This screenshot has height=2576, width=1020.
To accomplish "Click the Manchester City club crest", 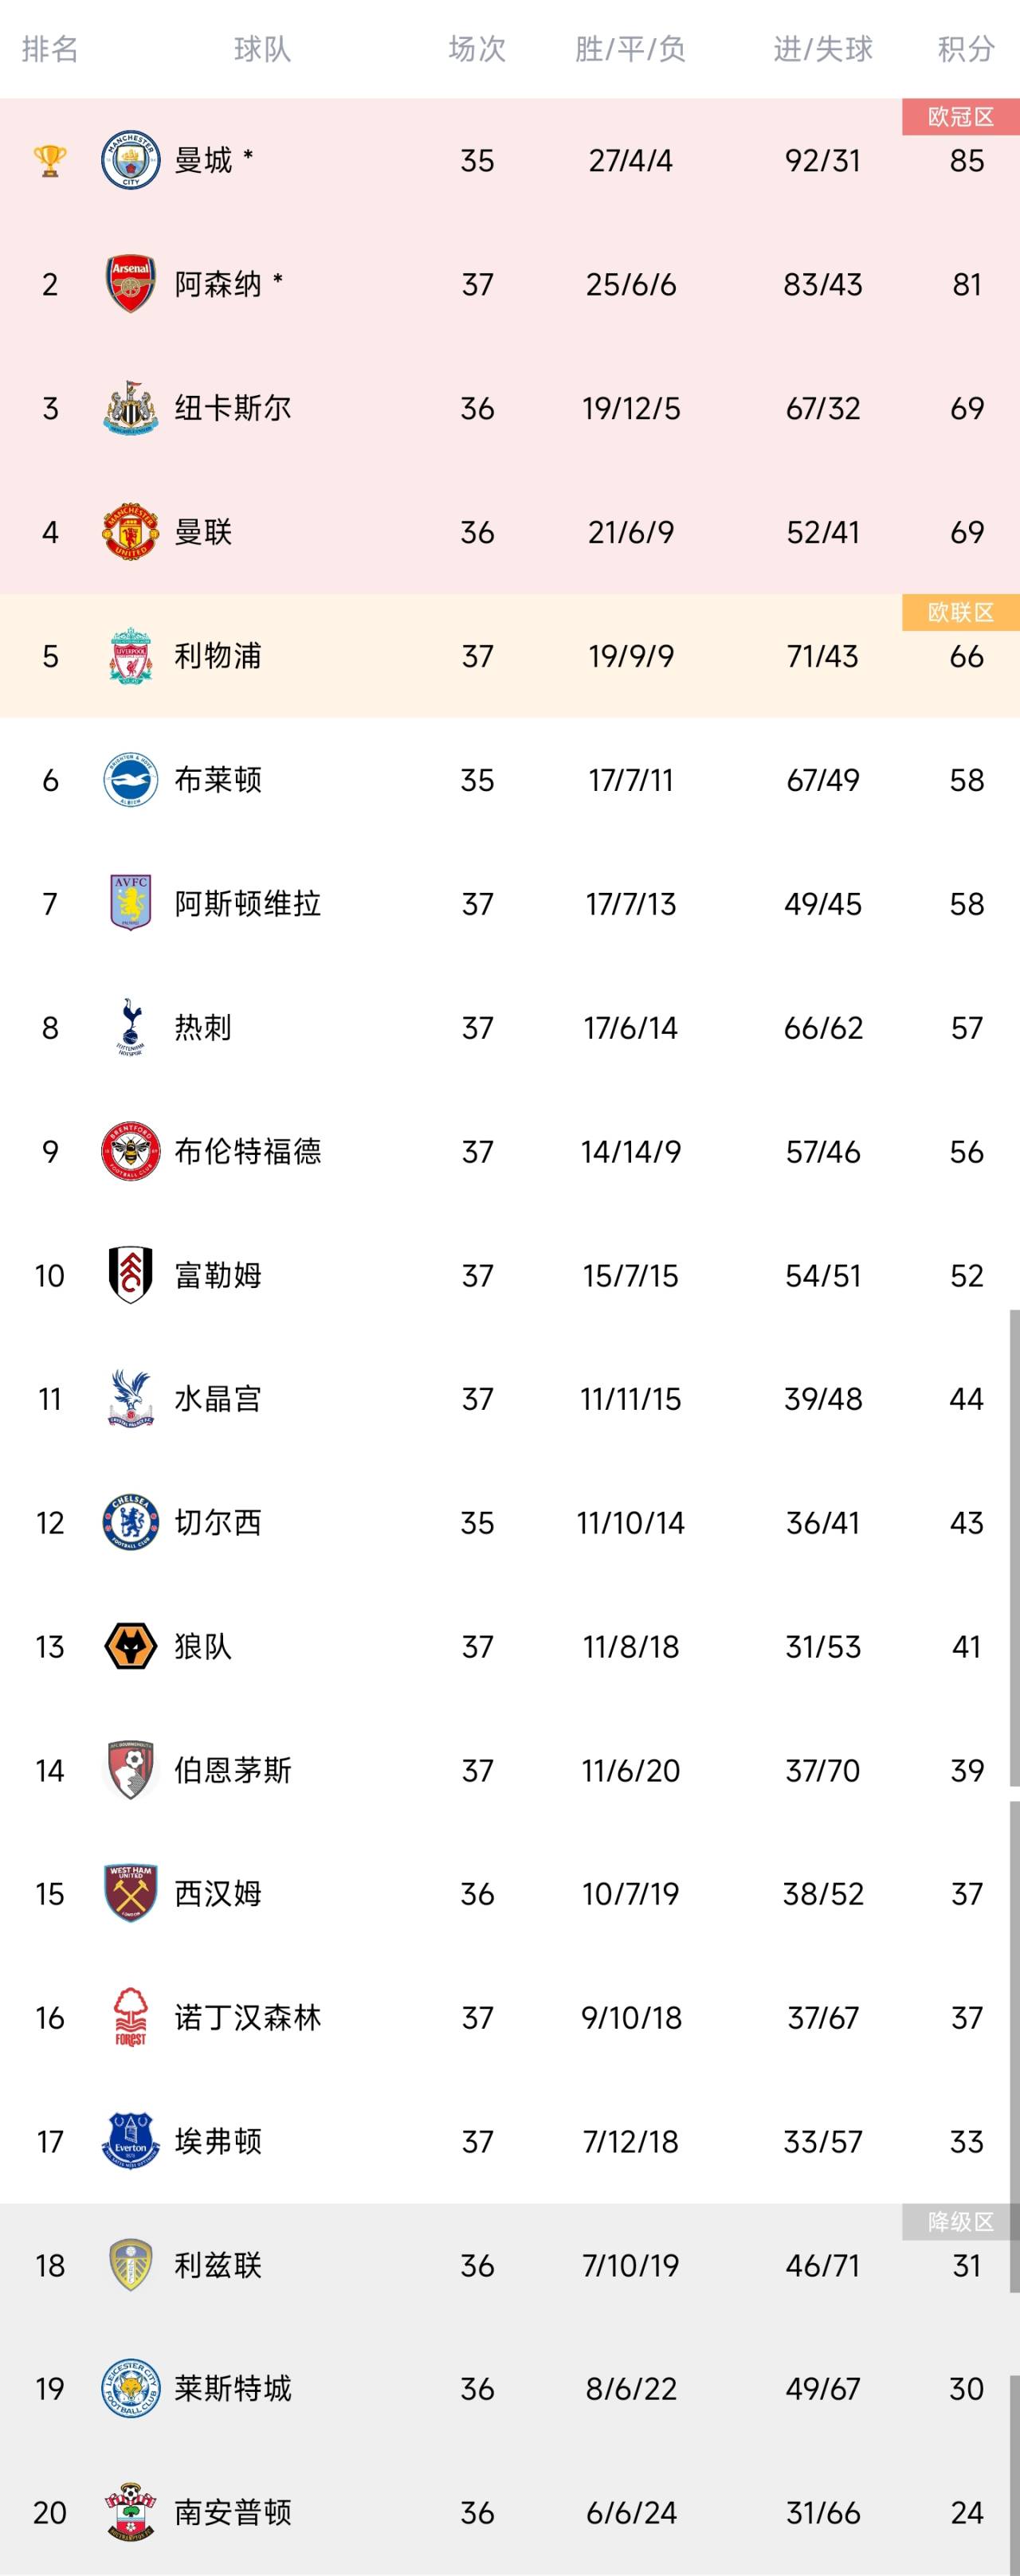I will point(130,160).
